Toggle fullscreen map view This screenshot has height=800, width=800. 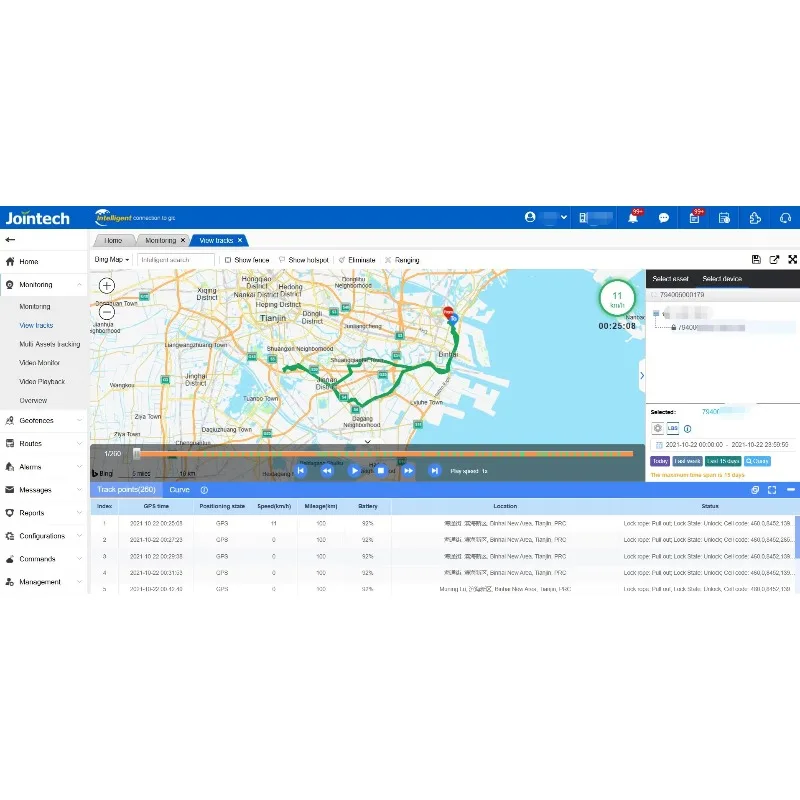point(792,260)
